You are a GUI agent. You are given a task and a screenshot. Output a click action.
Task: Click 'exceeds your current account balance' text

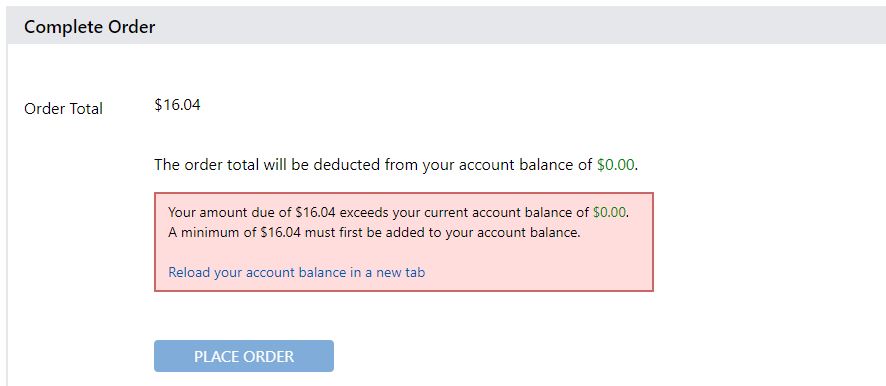[x=465, y=212]
